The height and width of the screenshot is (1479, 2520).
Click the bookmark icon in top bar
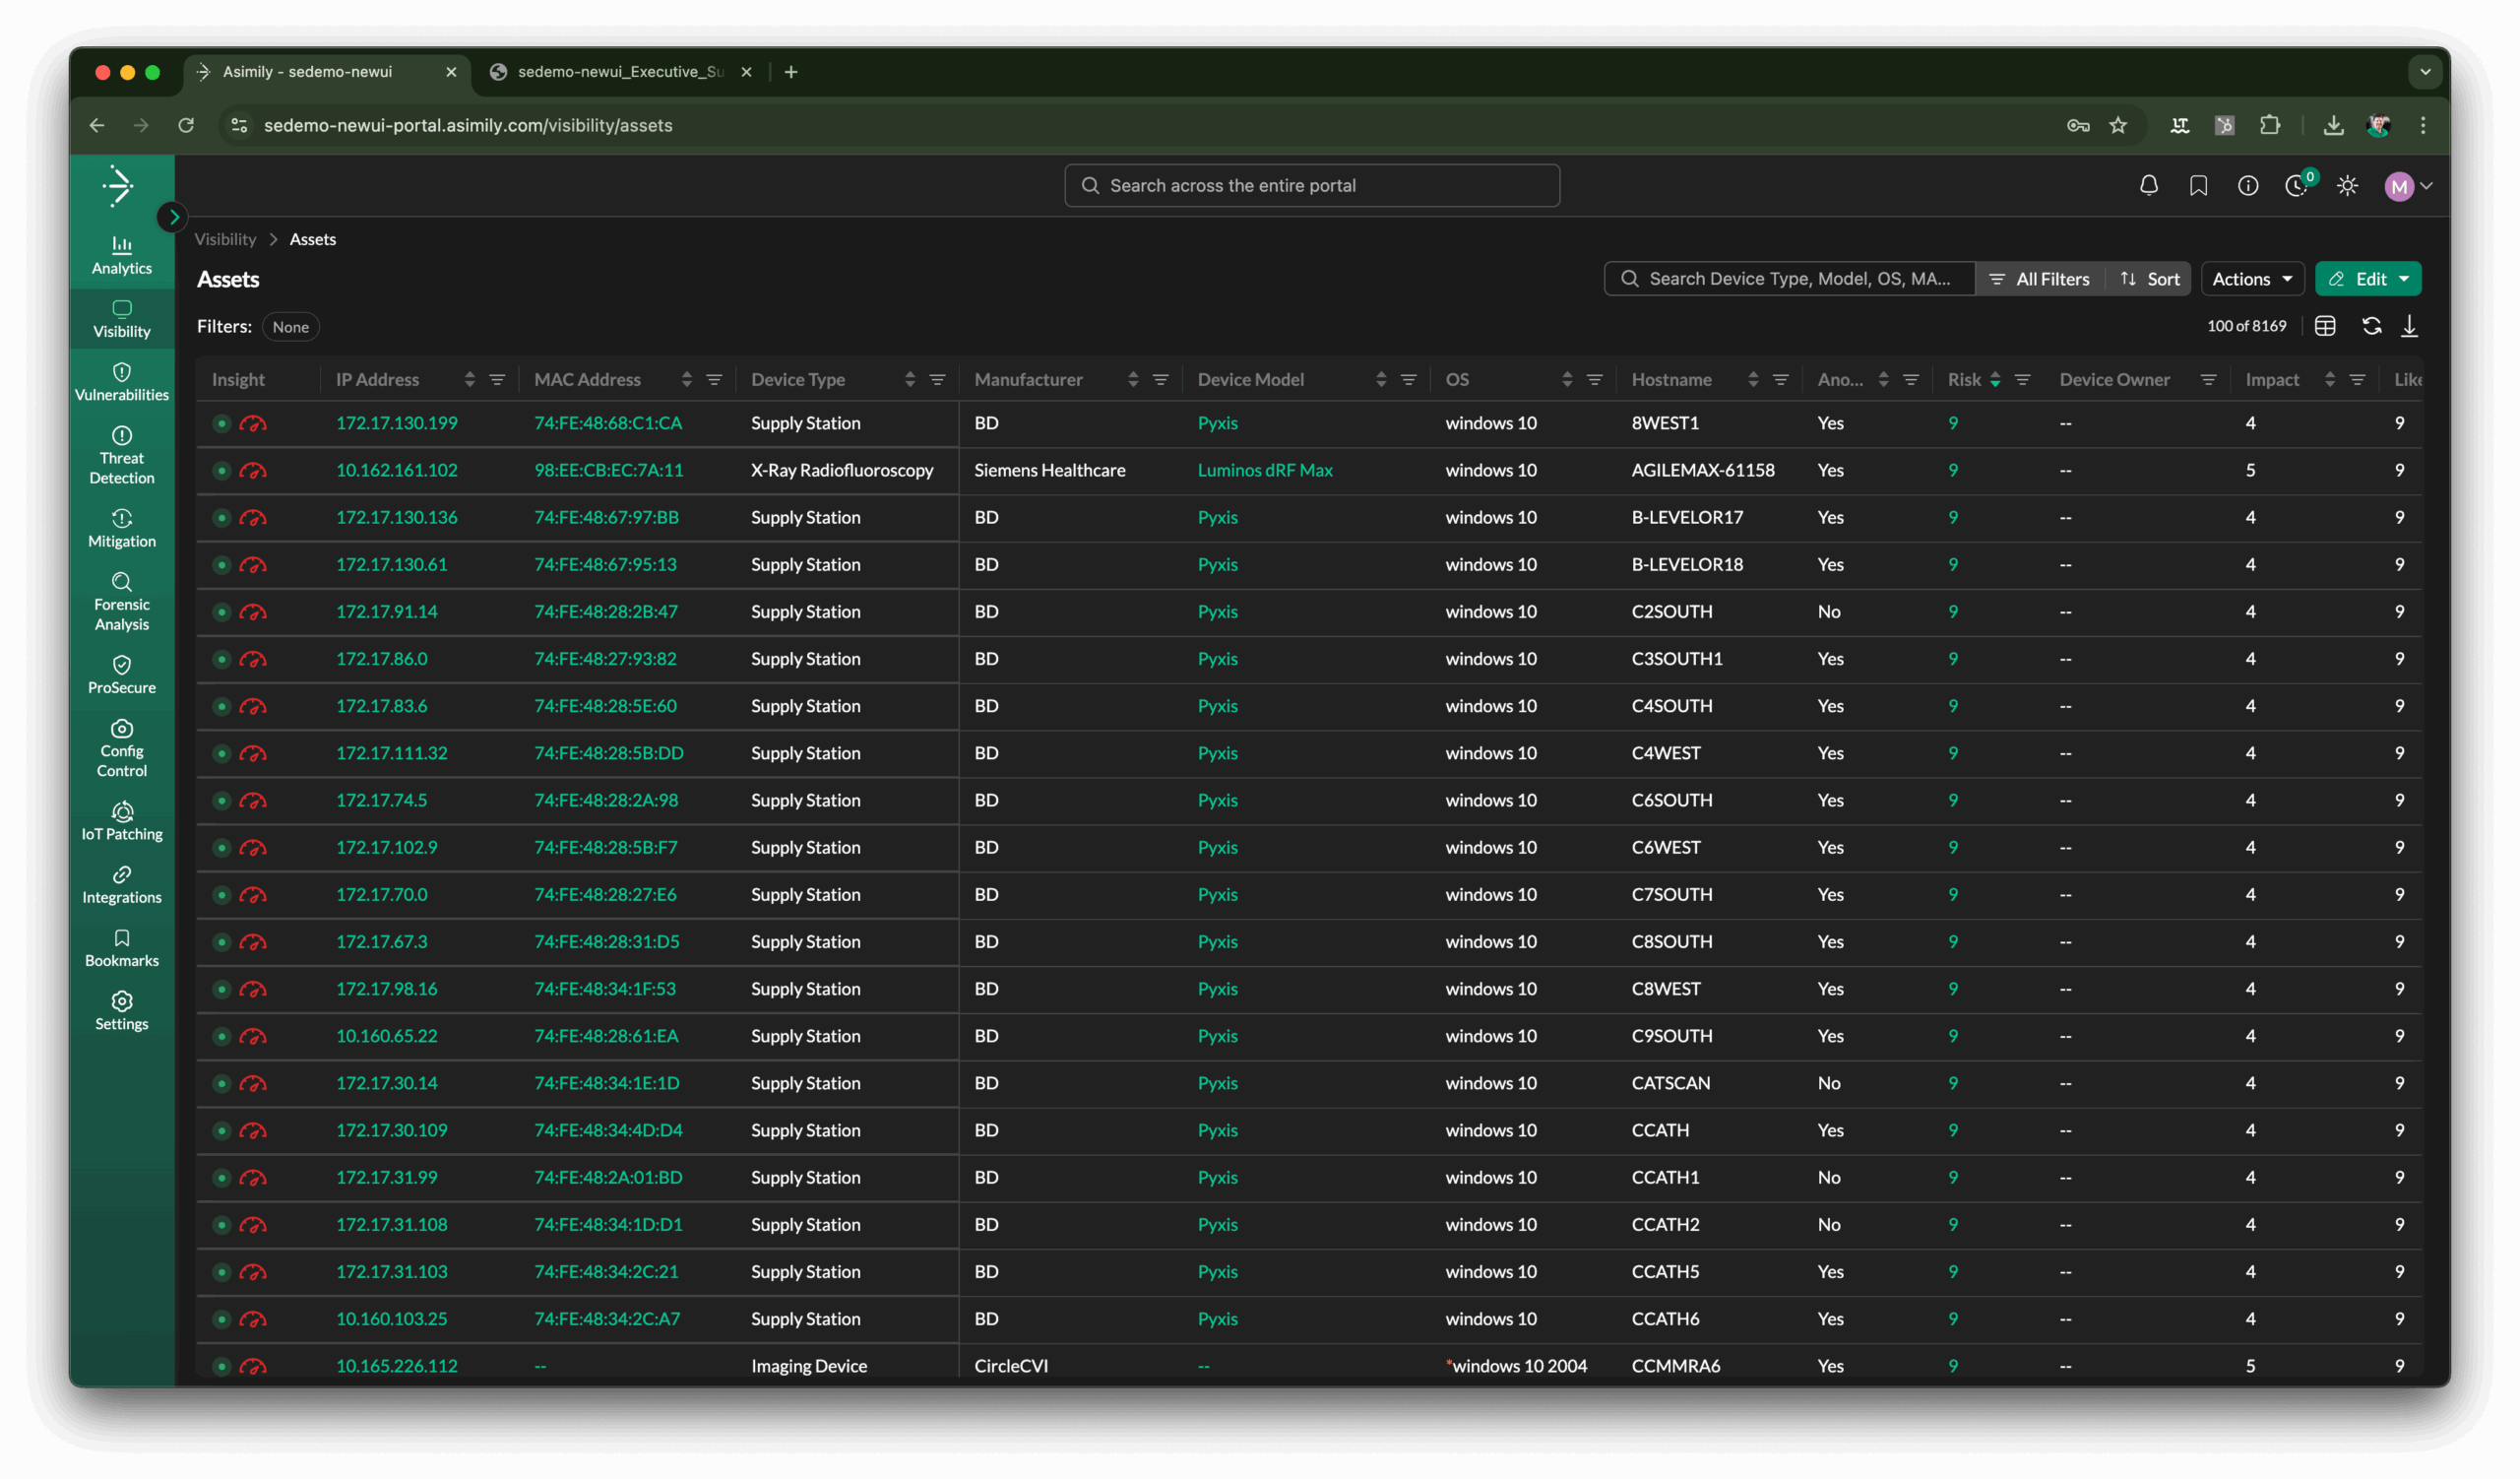pyautogui.click(x=2198, y=186)
